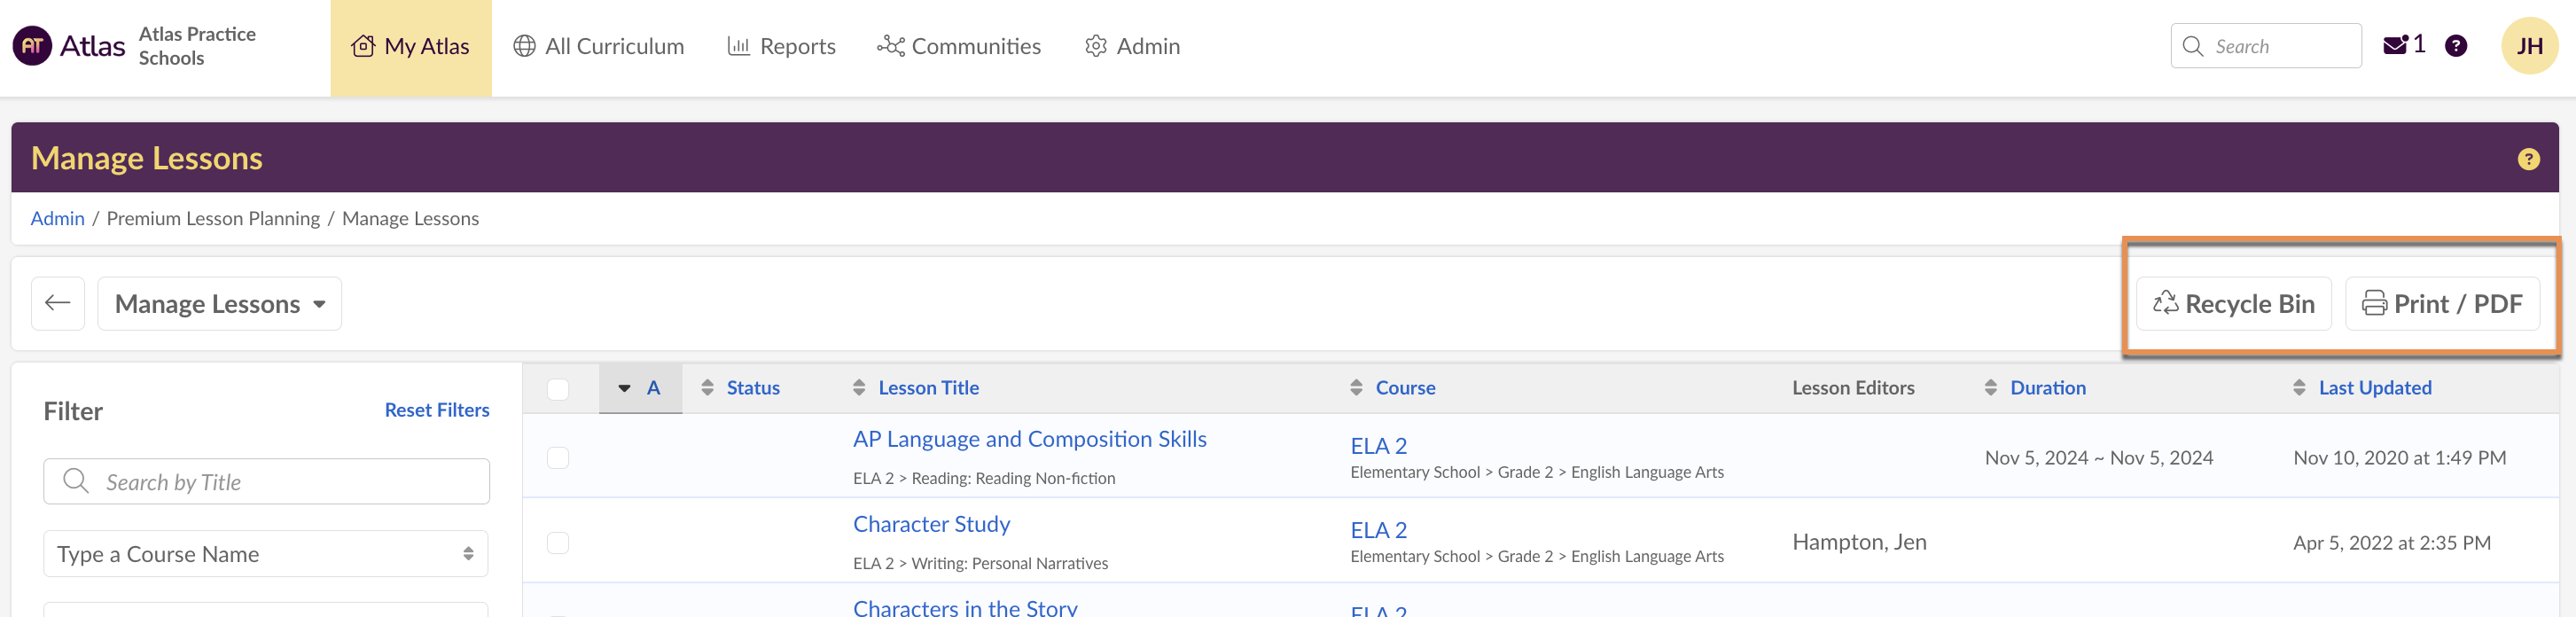Open the Recycle Bin
This screenshot has width=2576, height=617.
coord(2234,303)
